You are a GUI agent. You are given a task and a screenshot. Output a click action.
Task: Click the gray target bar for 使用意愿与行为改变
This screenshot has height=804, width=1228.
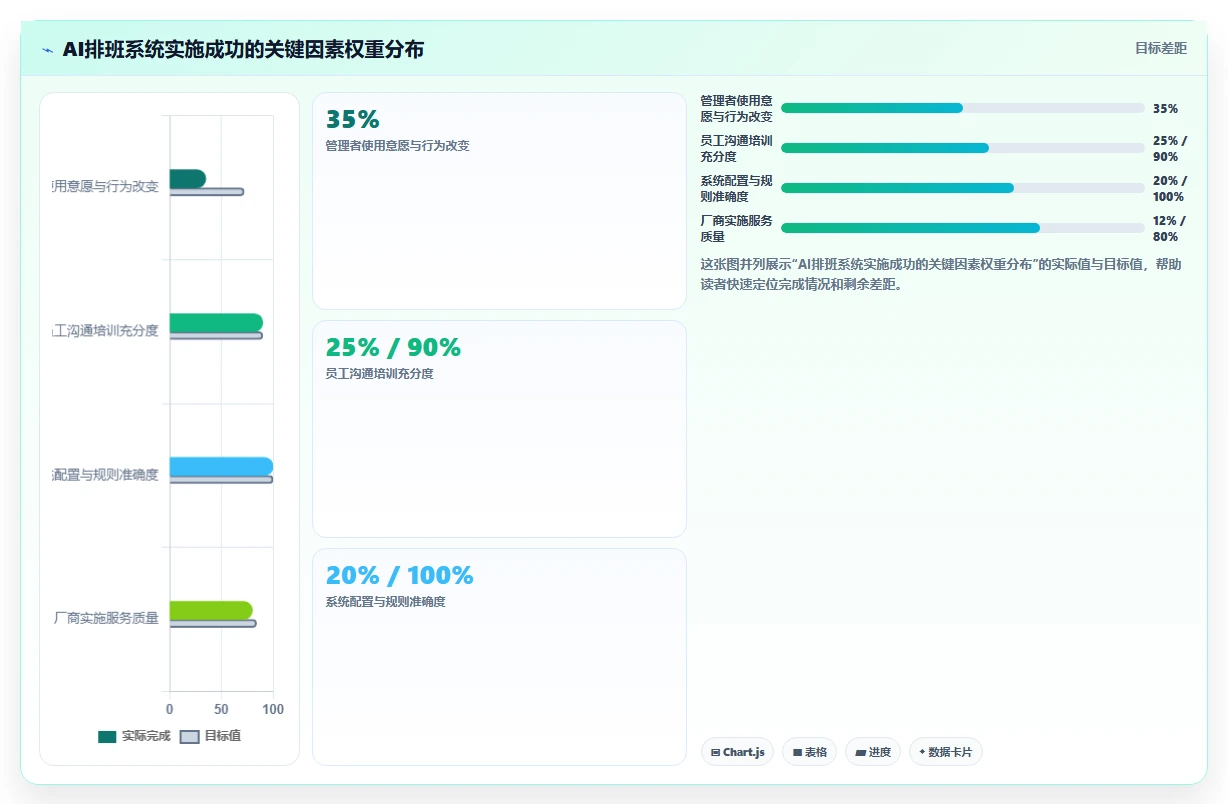point(206,192)
